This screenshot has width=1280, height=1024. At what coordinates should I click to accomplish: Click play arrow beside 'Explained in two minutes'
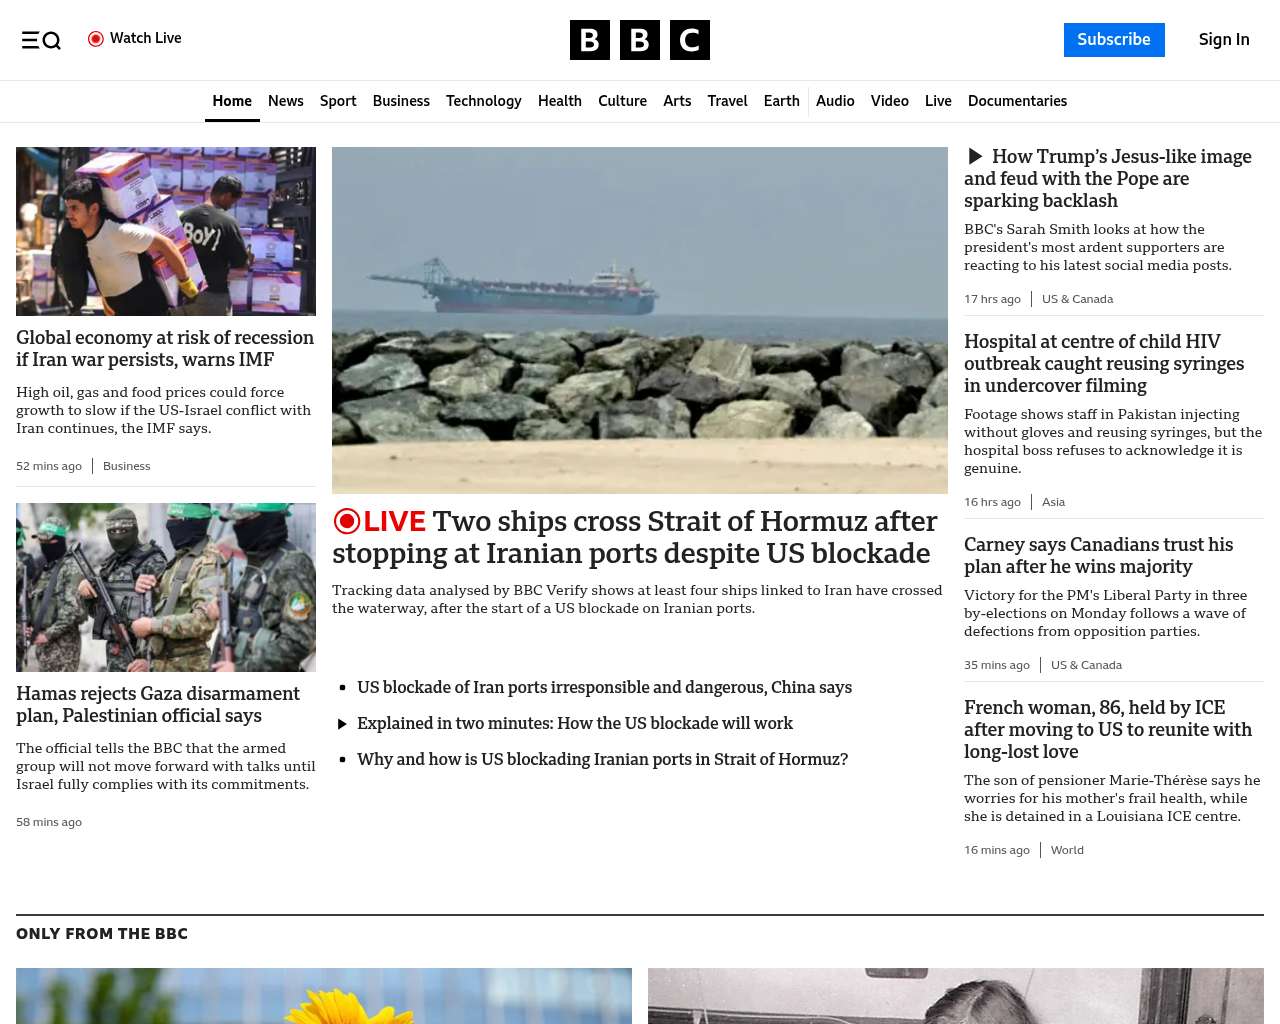coord(342,724)
